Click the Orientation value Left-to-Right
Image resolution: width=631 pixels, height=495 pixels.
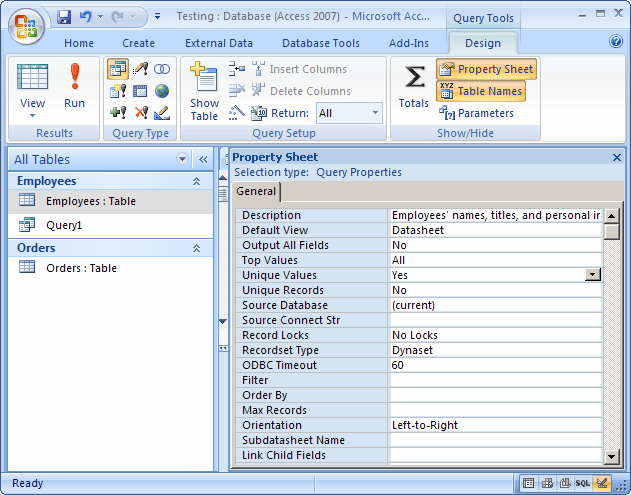(x=425, y=425)
